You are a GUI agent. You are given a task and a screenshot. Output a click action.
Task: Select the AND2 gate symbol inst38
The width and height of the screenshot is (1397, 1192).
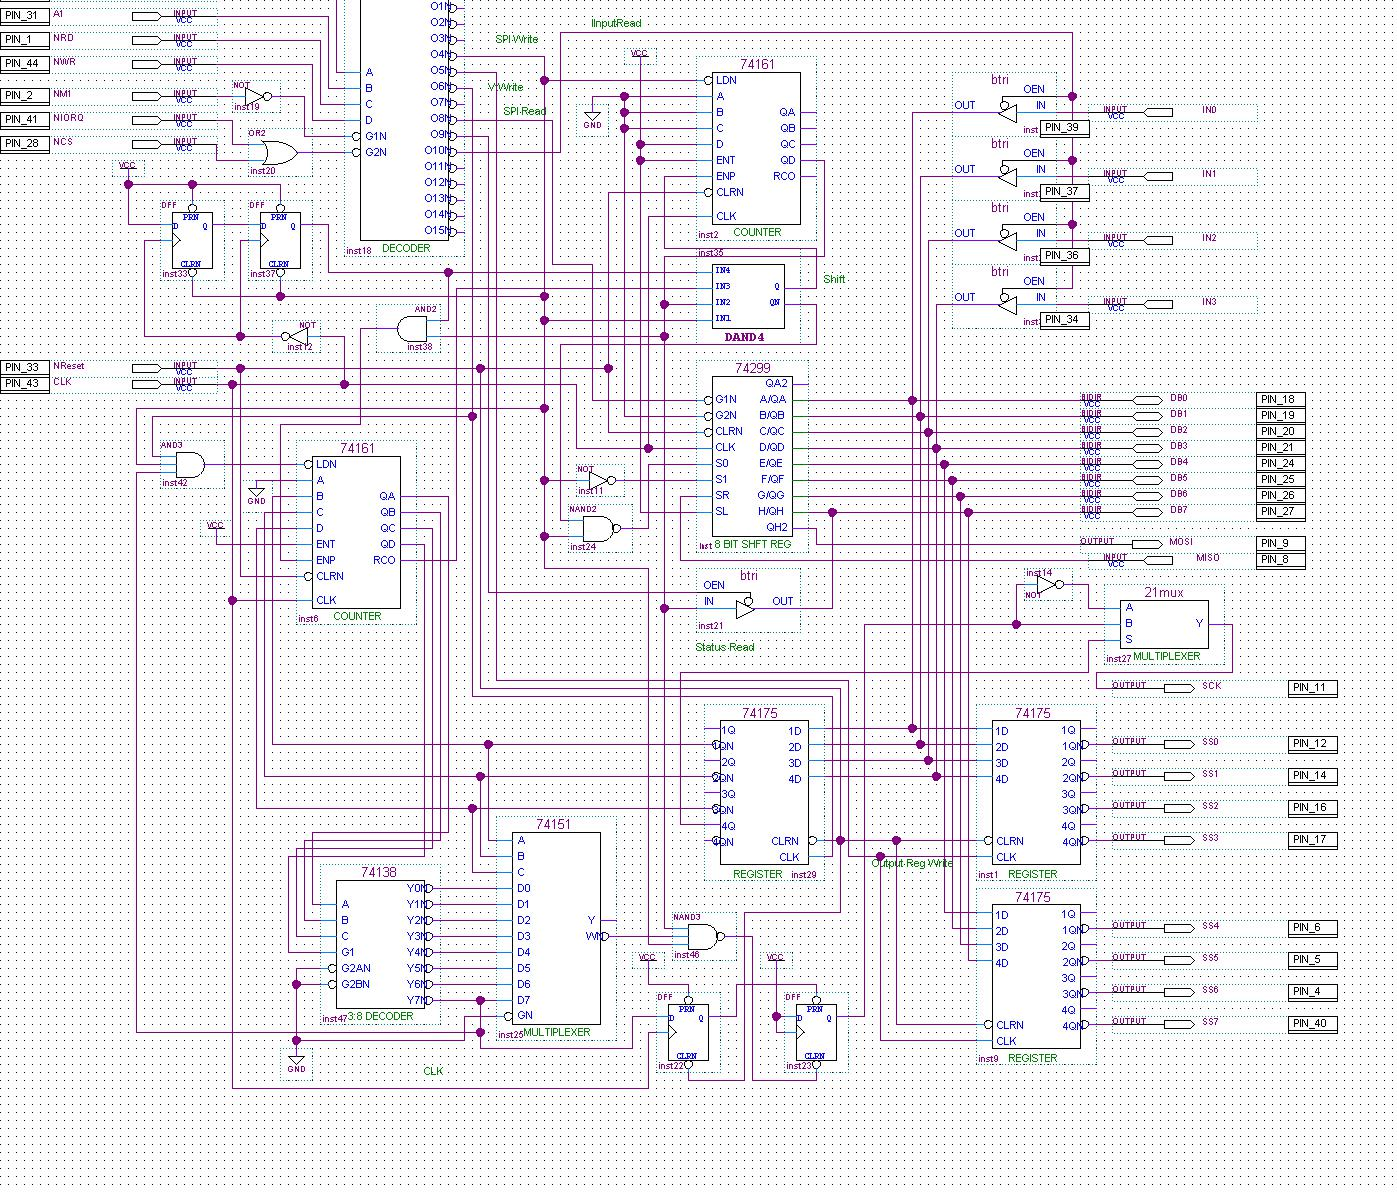413,328
